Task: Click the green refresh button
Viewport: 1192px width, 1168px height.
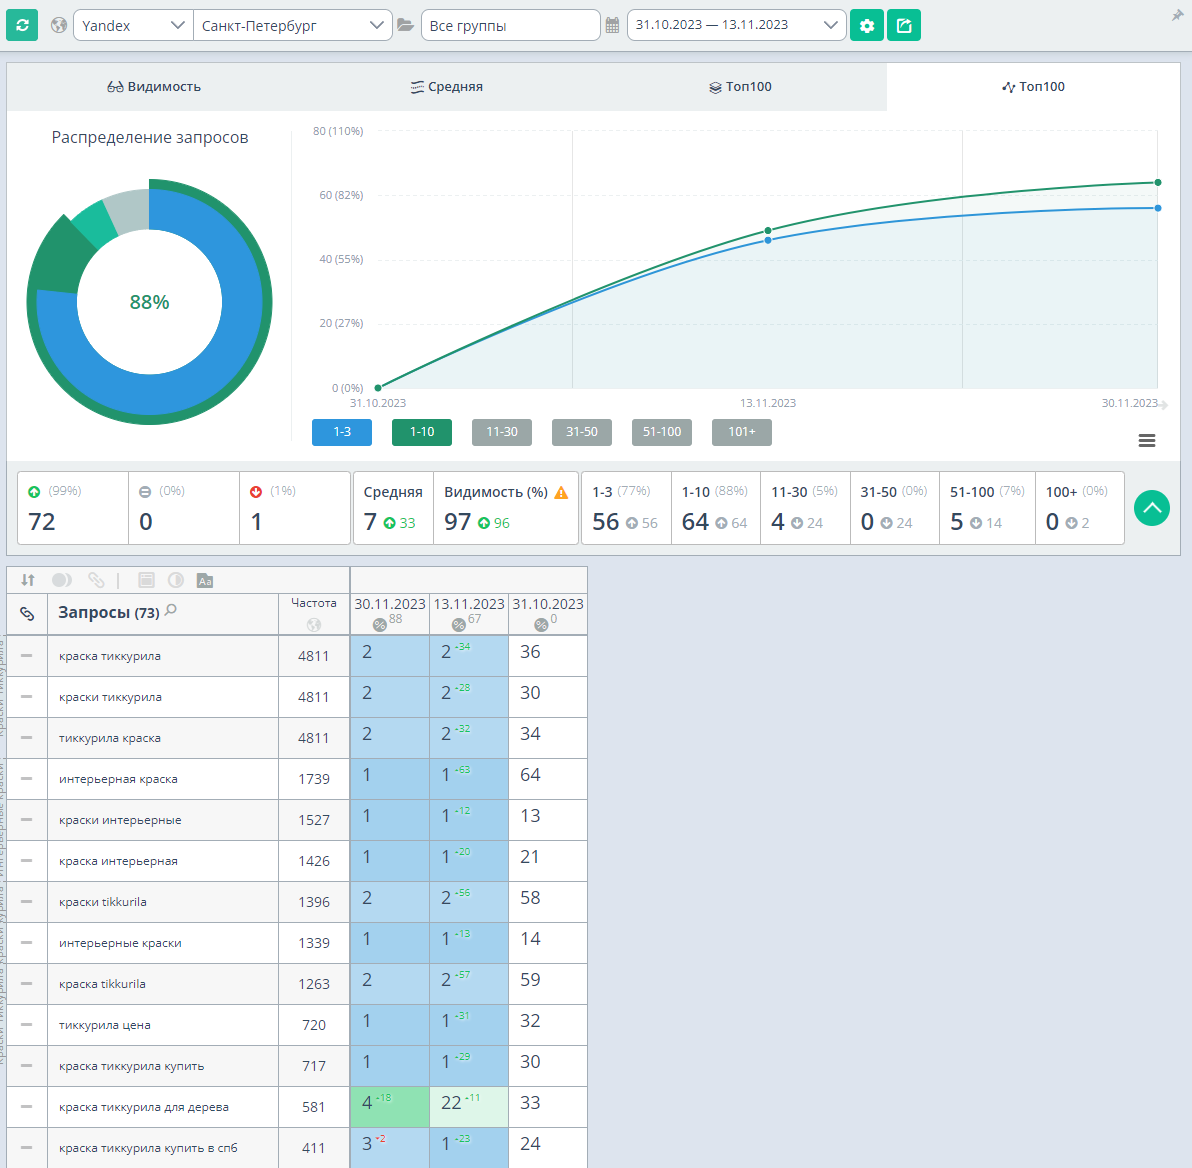Action: (x=22, y=25)
